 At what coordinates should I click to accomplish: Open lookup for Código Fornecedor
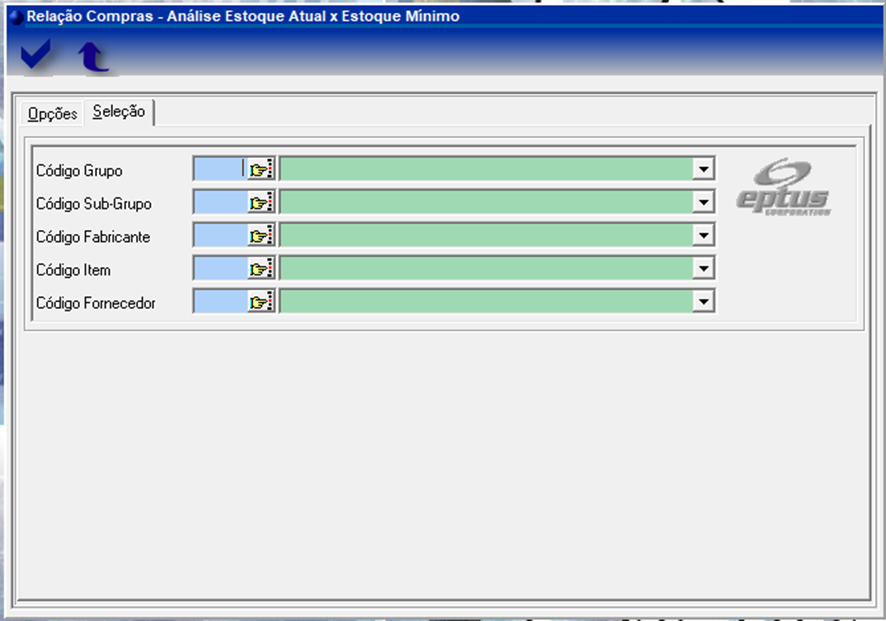click(x=260, y=302)
